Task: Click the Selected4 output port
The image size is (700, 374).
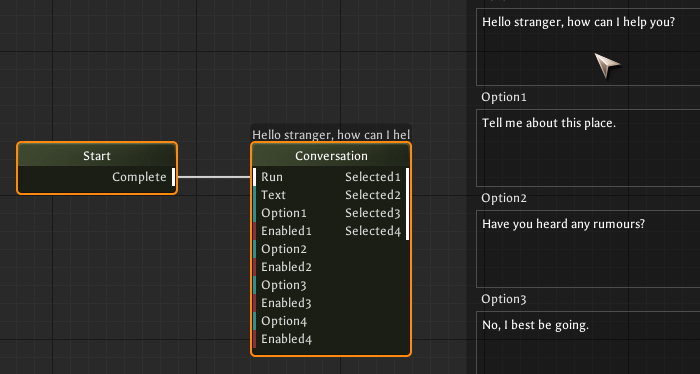Action: (x=408, y=231)
